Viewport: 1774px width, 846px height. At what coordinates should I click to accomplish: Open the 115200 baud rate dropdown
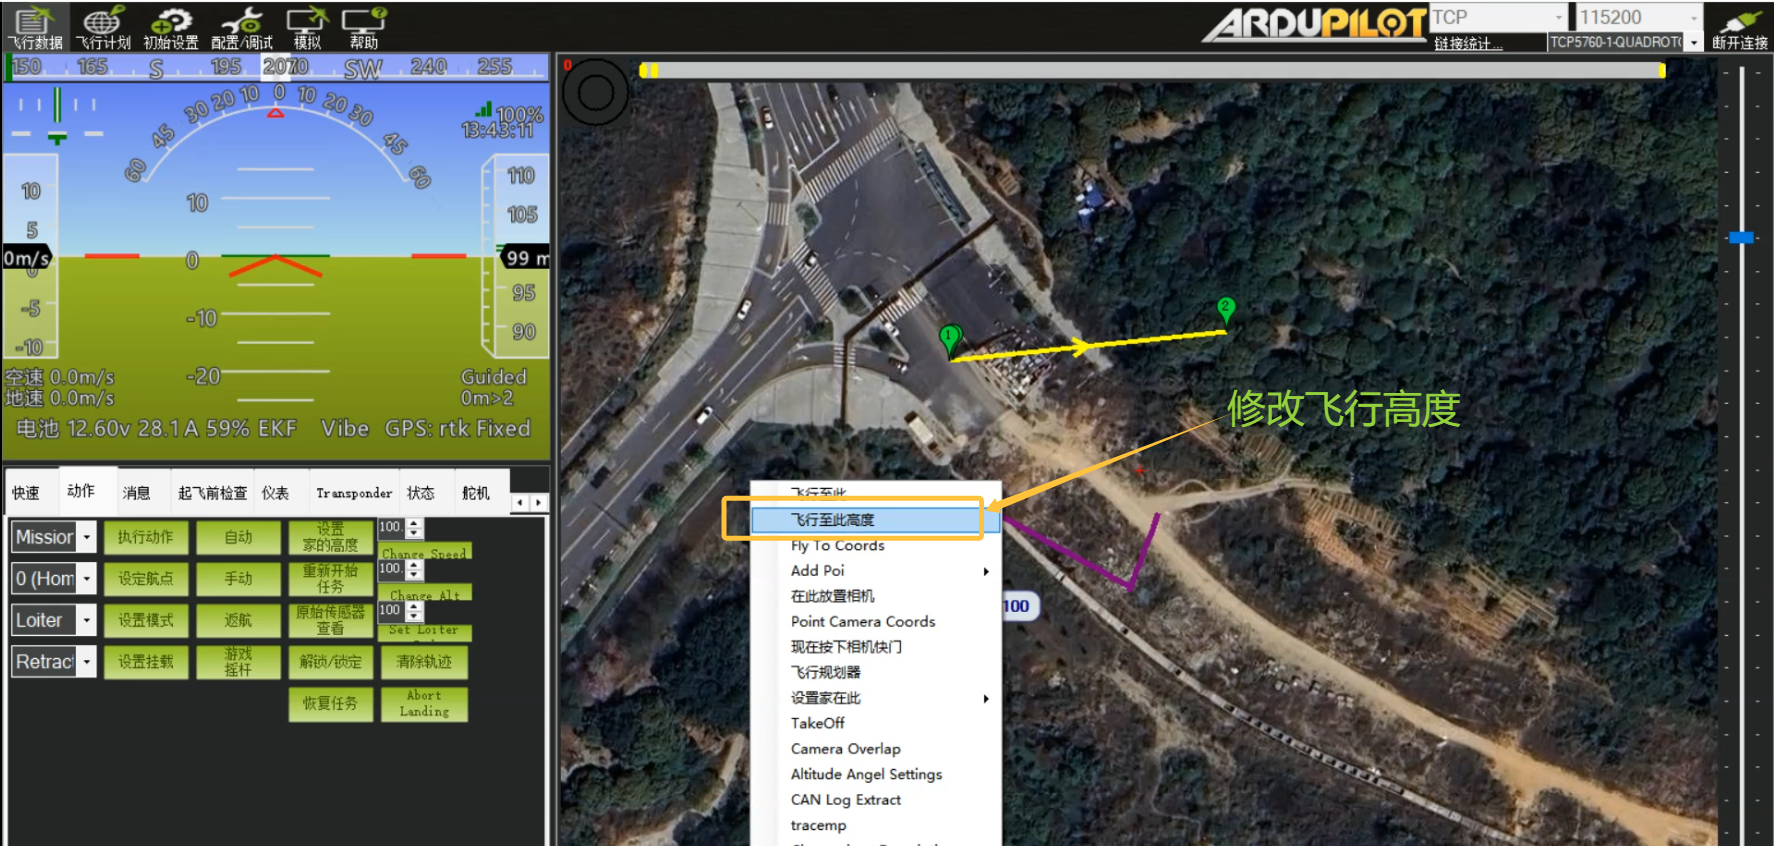click(x=1693, y=17)
